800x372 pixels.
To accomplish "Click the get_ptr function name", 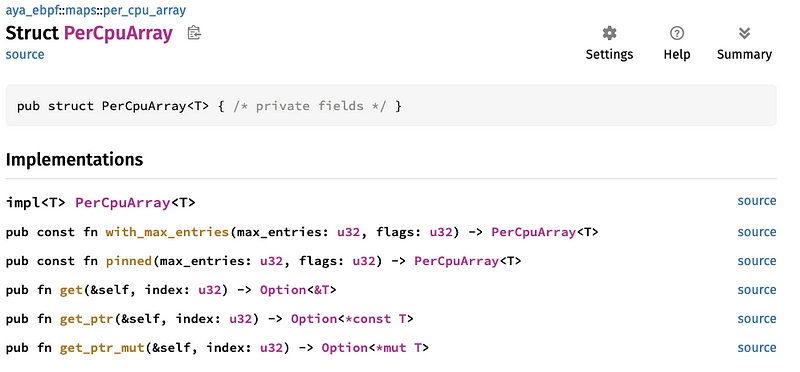I will [x=86, y=319].
